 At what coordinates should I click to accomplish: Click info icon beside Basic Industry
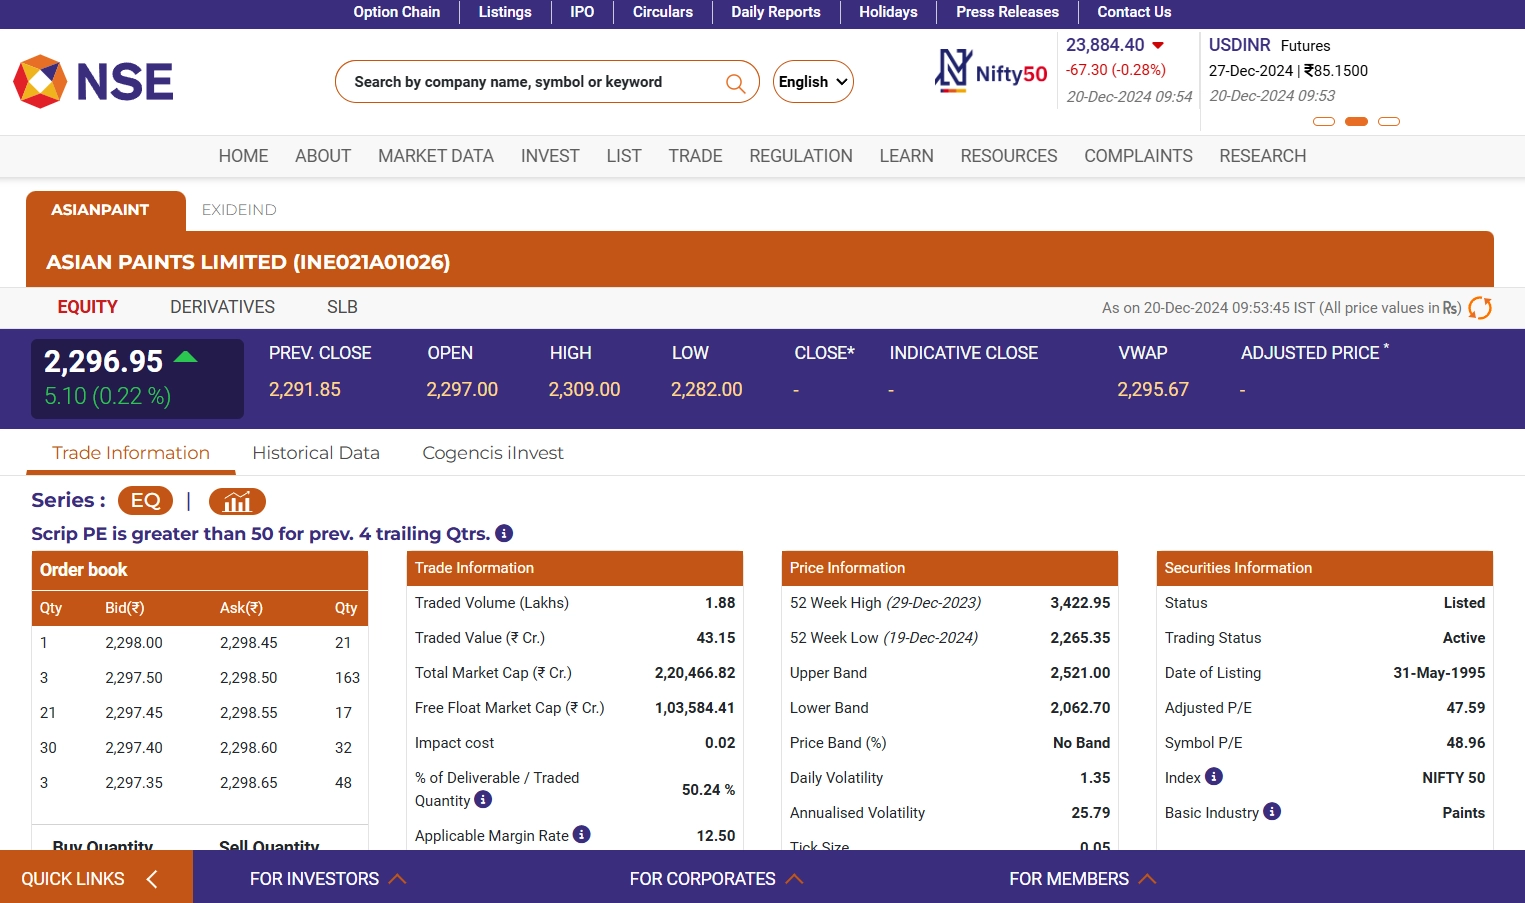point(1272,812)
